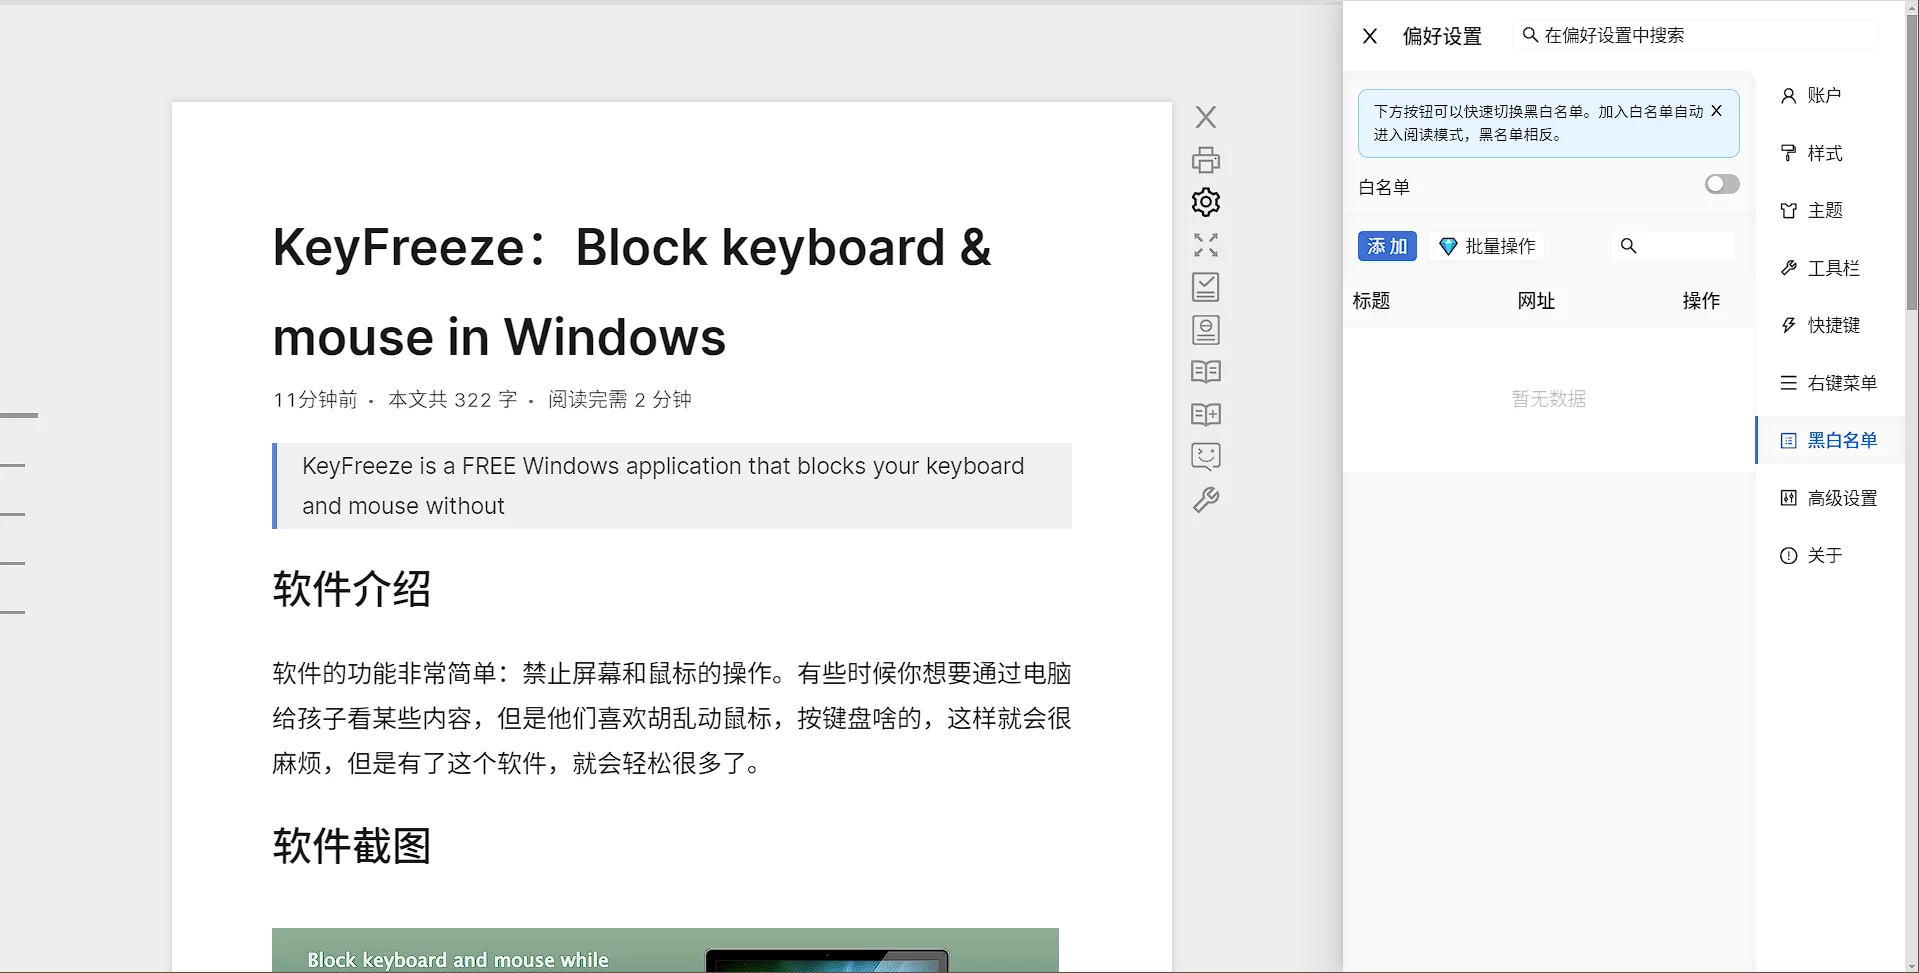Click the wrench tool icon
This screenshot has height=973, width=1919.
pyautogui.click(x=1206, y=500)
